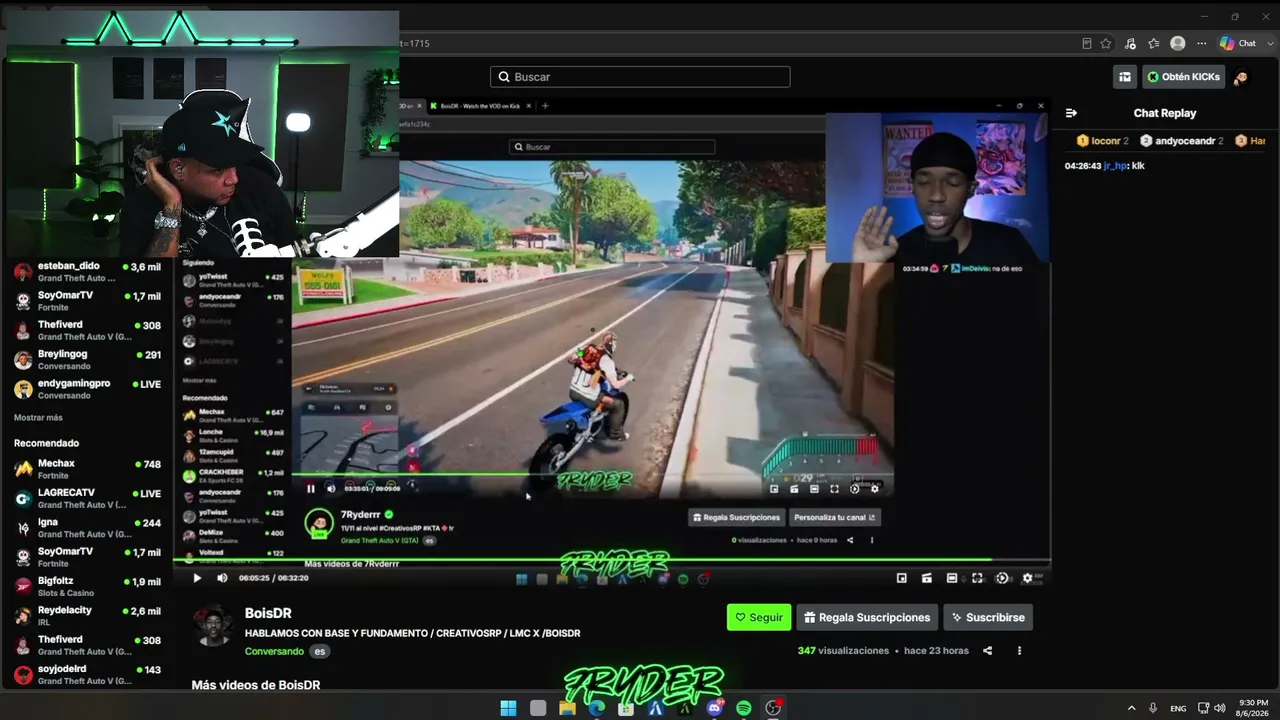Open the immersive reader icon in address bar
This screenshot has width=1280, height=720.
pyautogui.click(x=1087, y=43)
